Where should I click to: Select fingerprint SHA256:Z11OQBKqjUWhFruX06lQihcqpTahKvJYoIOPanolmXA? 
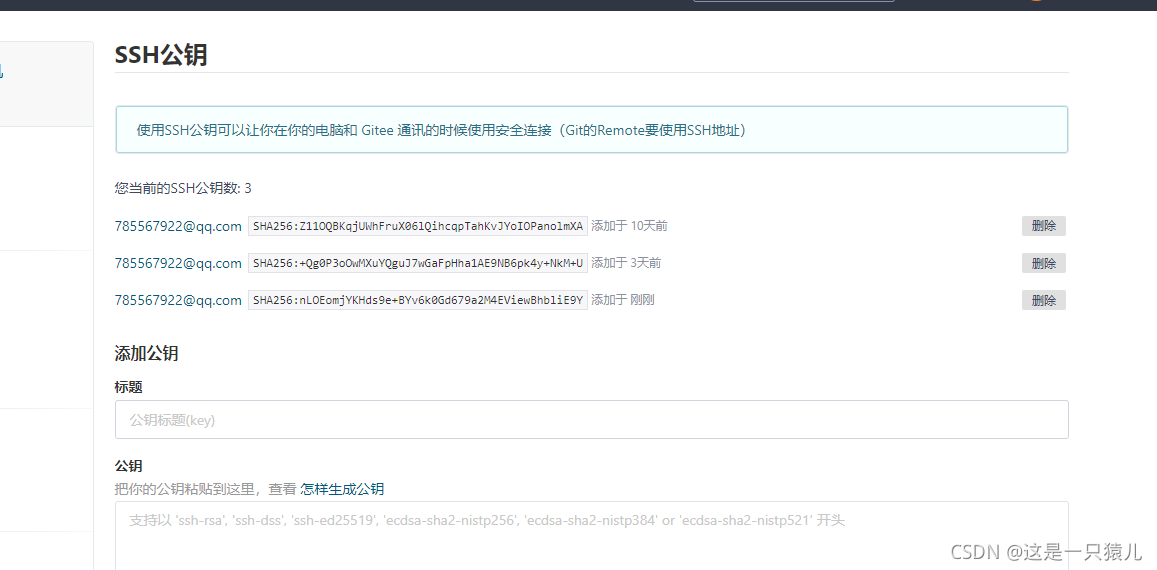(x=418, y=226)
